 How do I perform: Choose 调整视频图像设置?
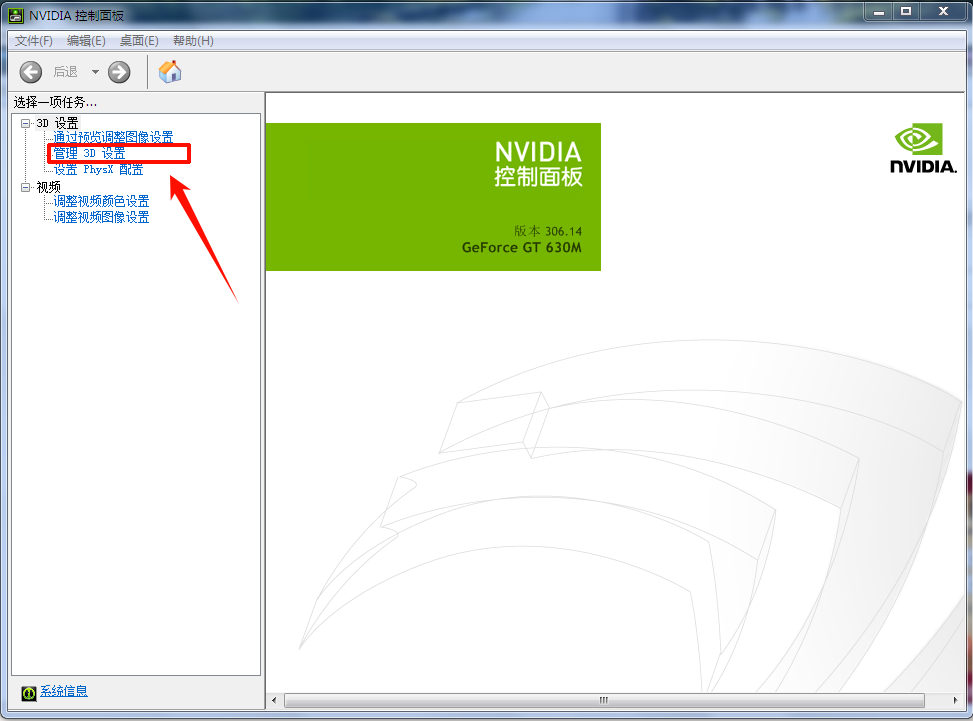point(101,217)
